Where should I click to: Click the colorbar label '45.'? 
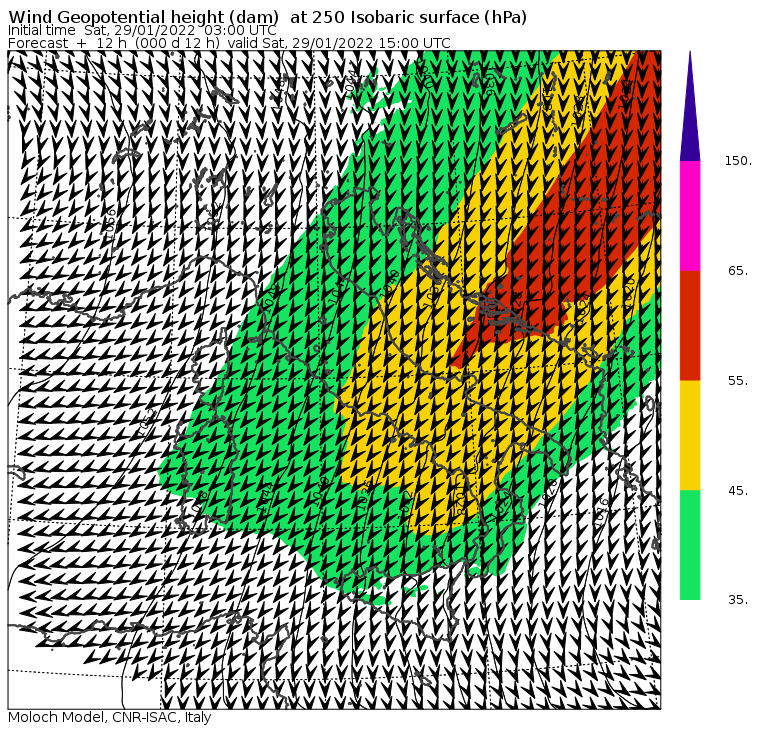click(x=739, y=491)
